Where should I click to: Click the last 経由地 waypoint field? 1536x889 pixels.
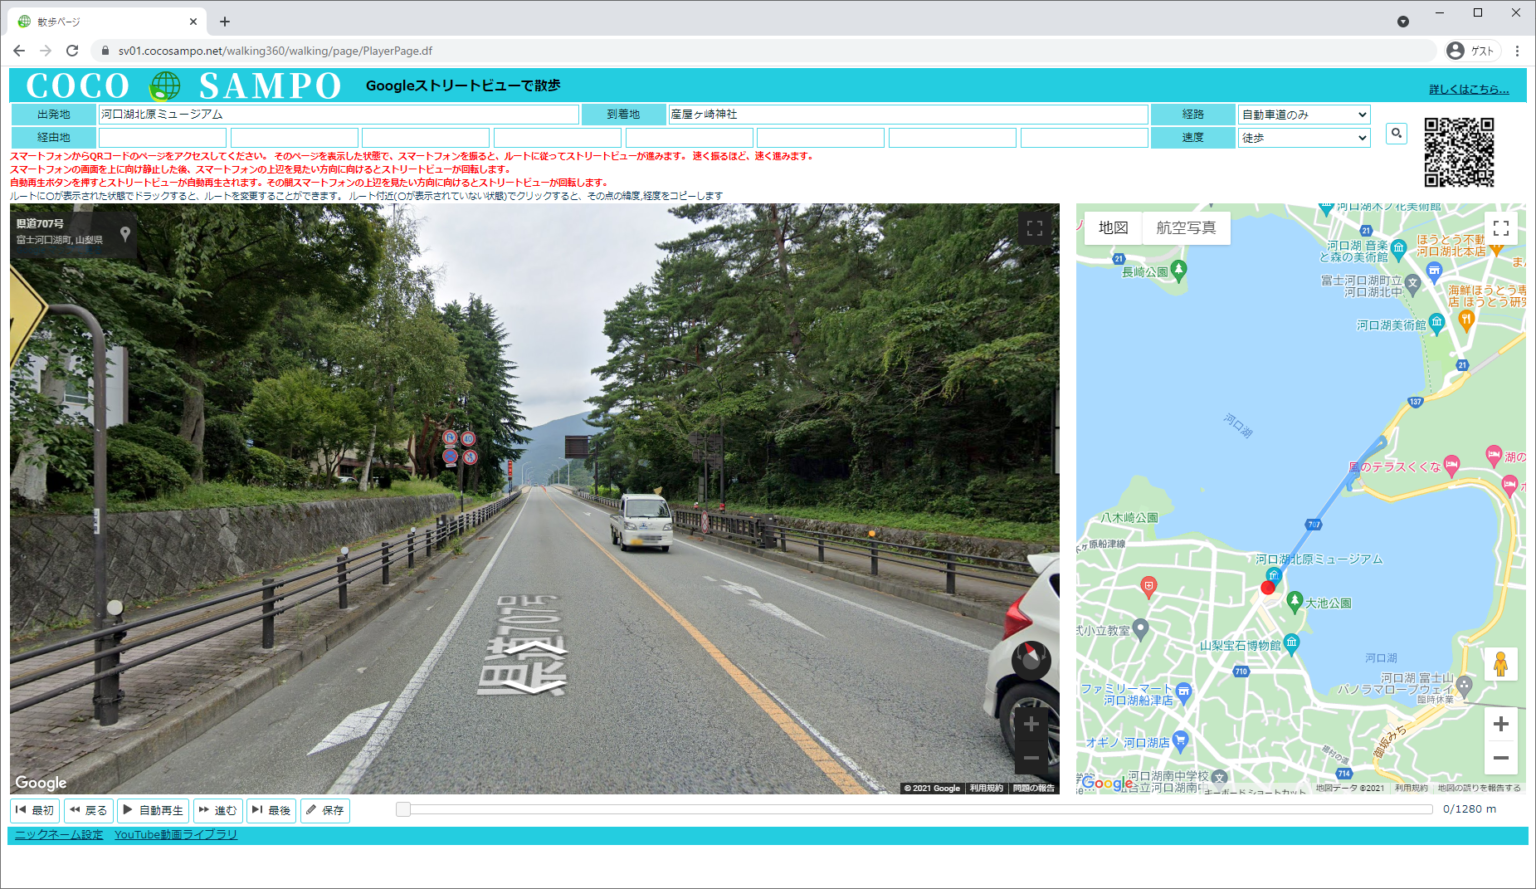coord(1084,138)
